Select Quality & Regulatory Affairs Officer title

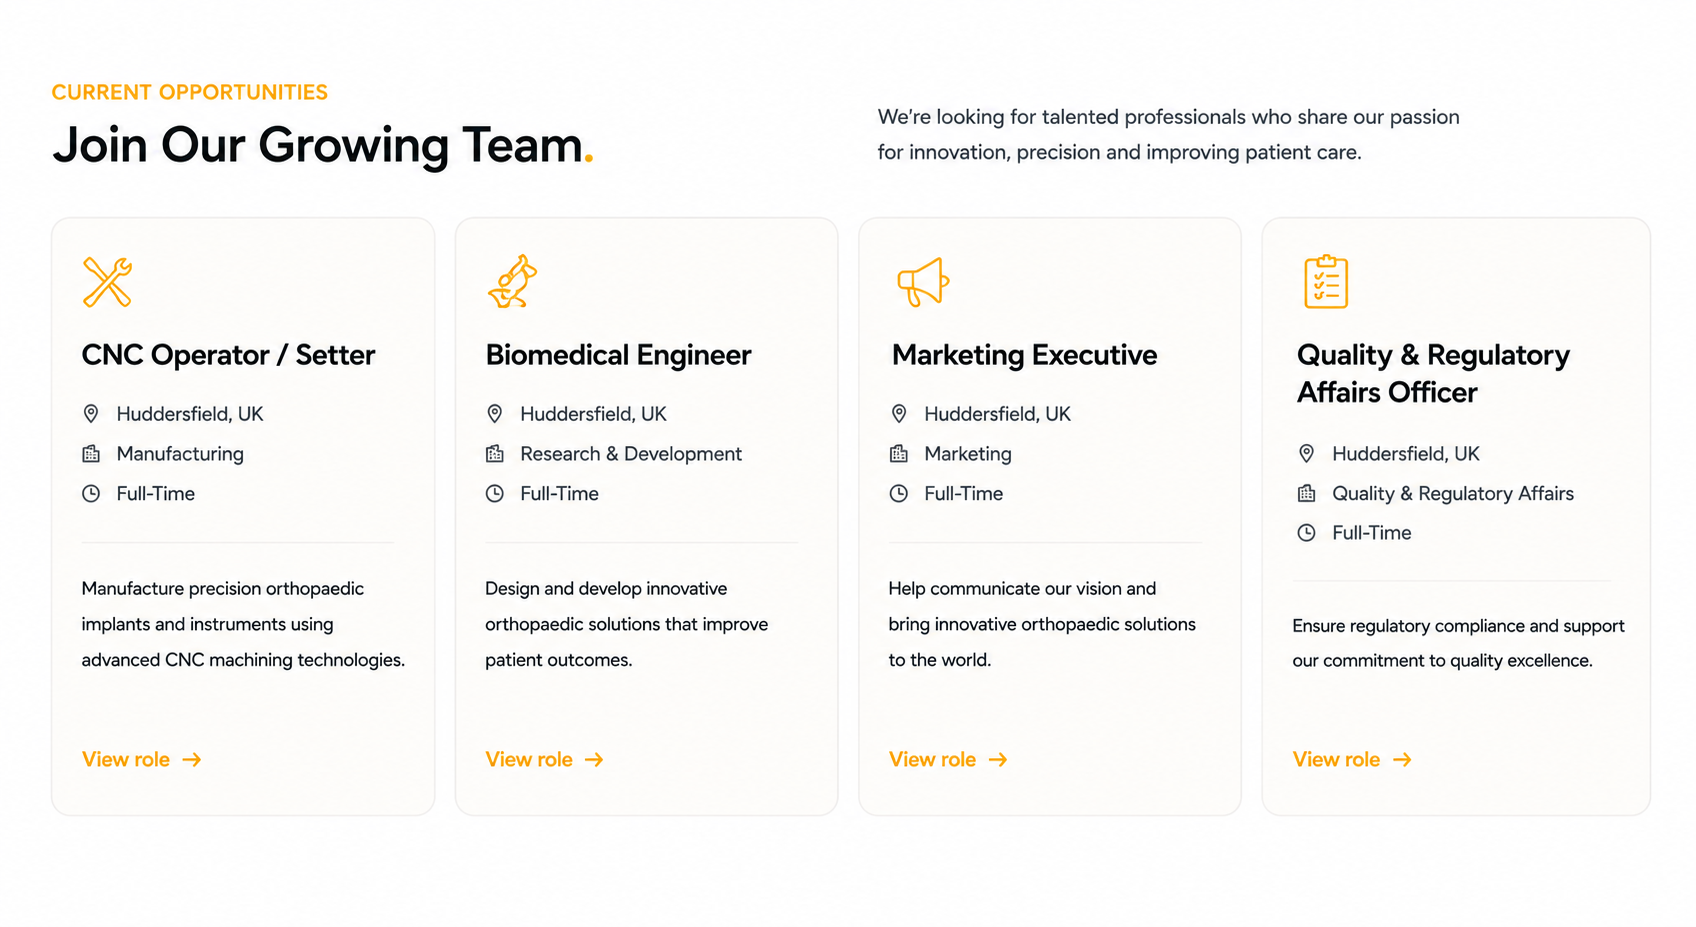(x=1433, y=374)
